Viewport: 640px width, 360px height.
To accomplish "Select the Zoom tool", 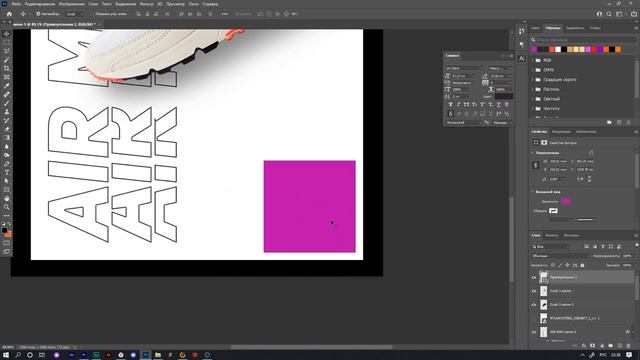I will coord(7,207).
